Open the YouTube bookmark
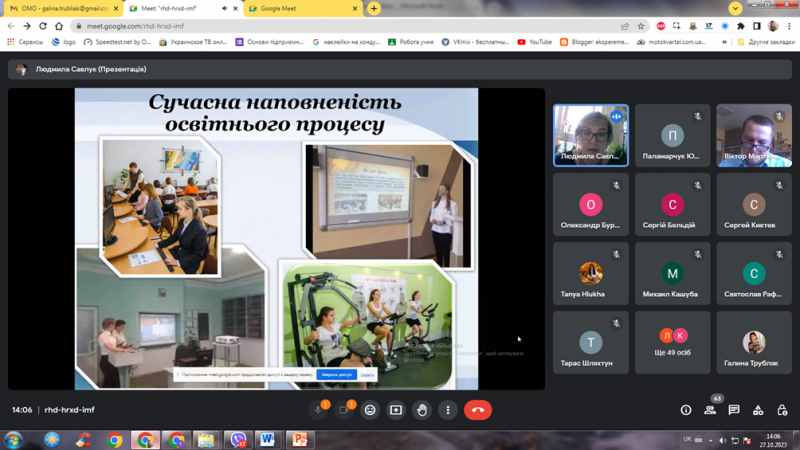The image size is (800, 450). [x=535, y=42]
